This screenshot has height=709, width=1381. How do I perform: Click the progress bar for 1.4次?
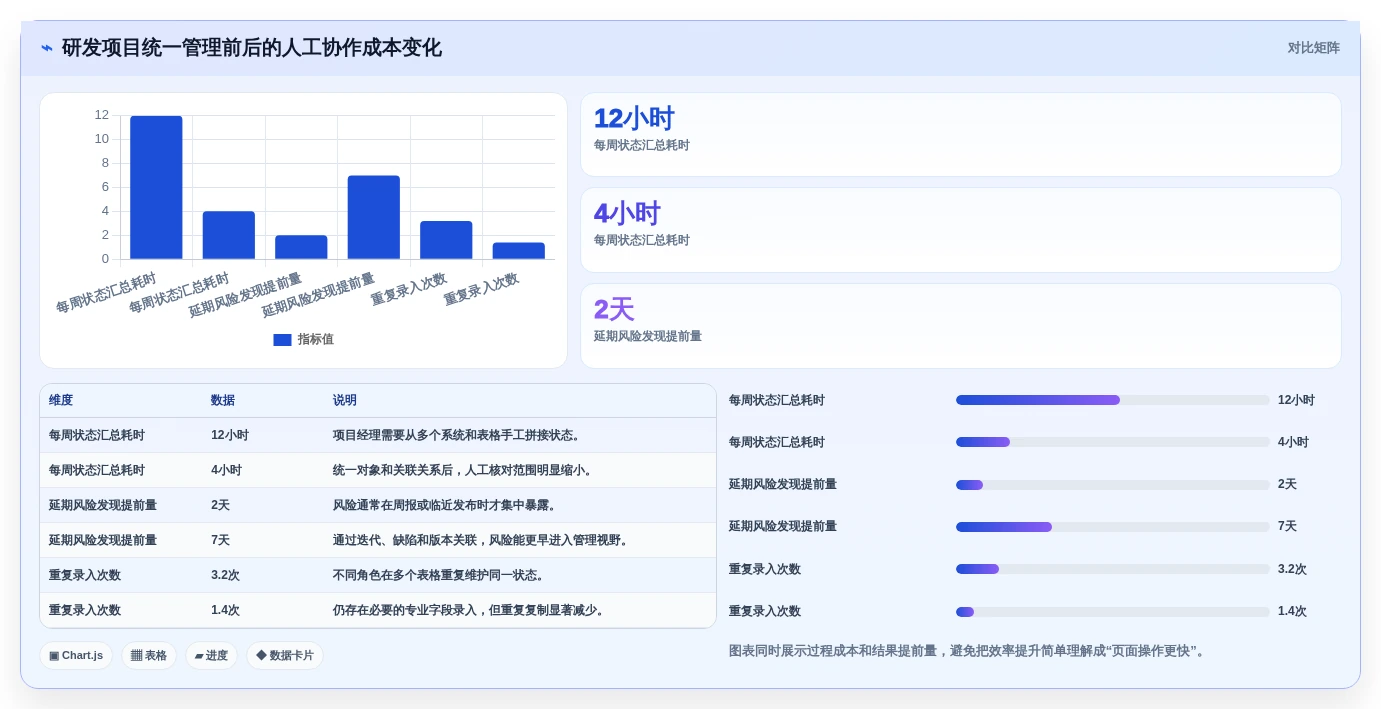pyautogui.click(x=1112, y=611)
